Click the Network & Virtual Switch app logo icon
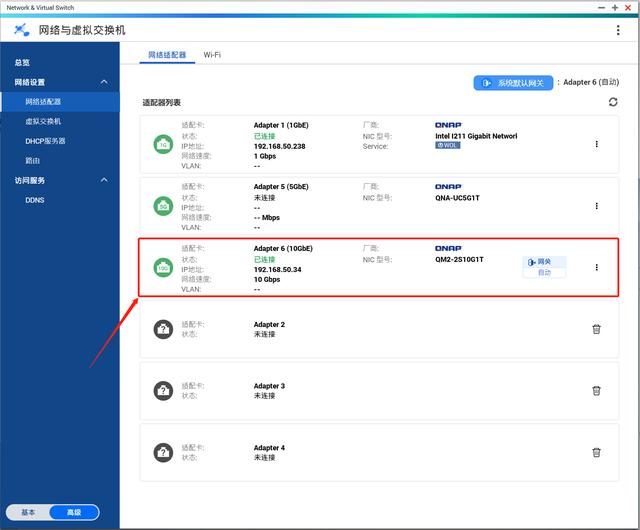 [21, 30]
